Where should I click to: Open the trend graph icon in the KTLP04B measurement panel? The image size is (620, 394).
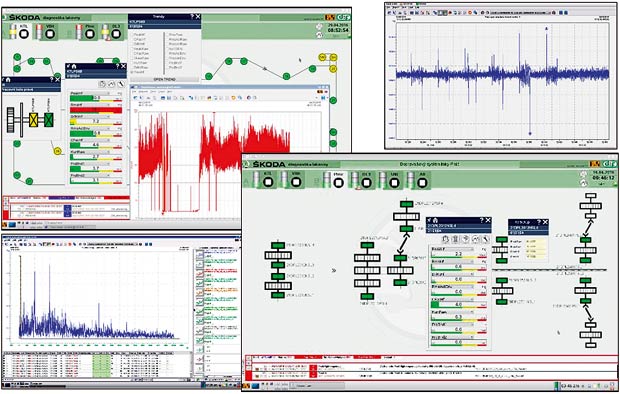click(x=112, y=83)
